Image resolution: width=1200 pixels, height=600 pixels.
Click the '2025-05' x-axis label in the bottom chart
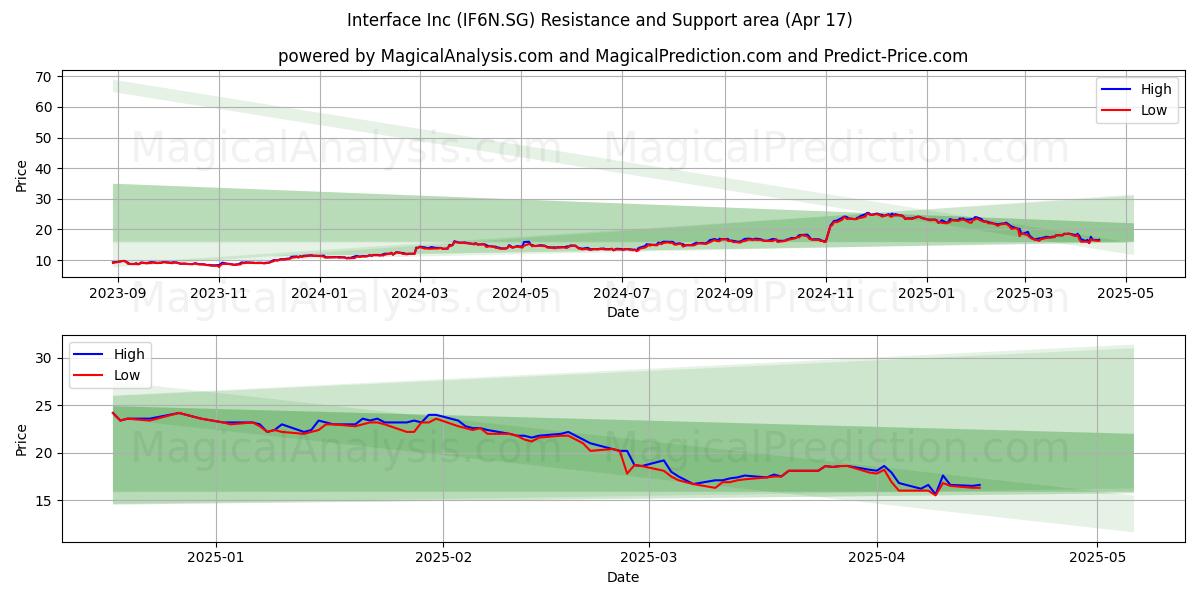pyautogui.click(x=1098, y=558)
